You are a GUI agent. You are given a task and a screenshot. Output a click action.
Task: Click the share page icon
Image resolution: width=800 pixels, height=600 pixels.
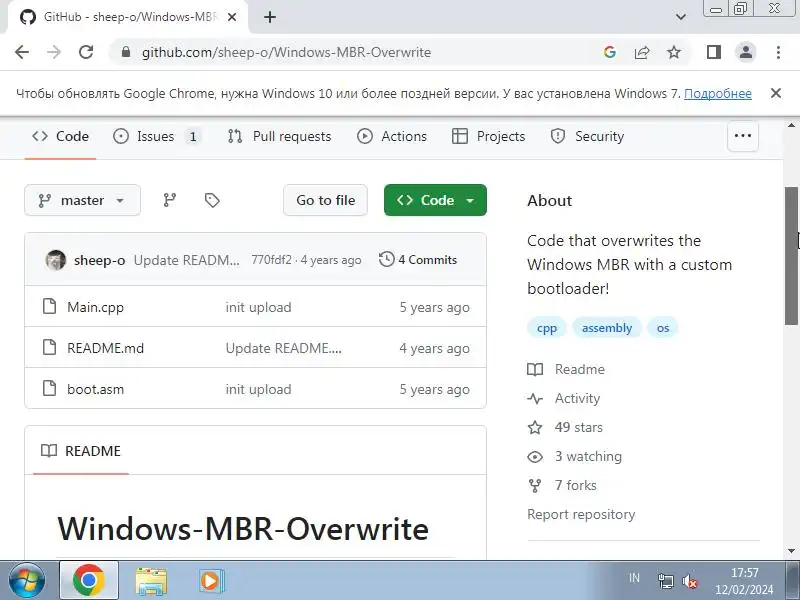[x=642, y=52]
